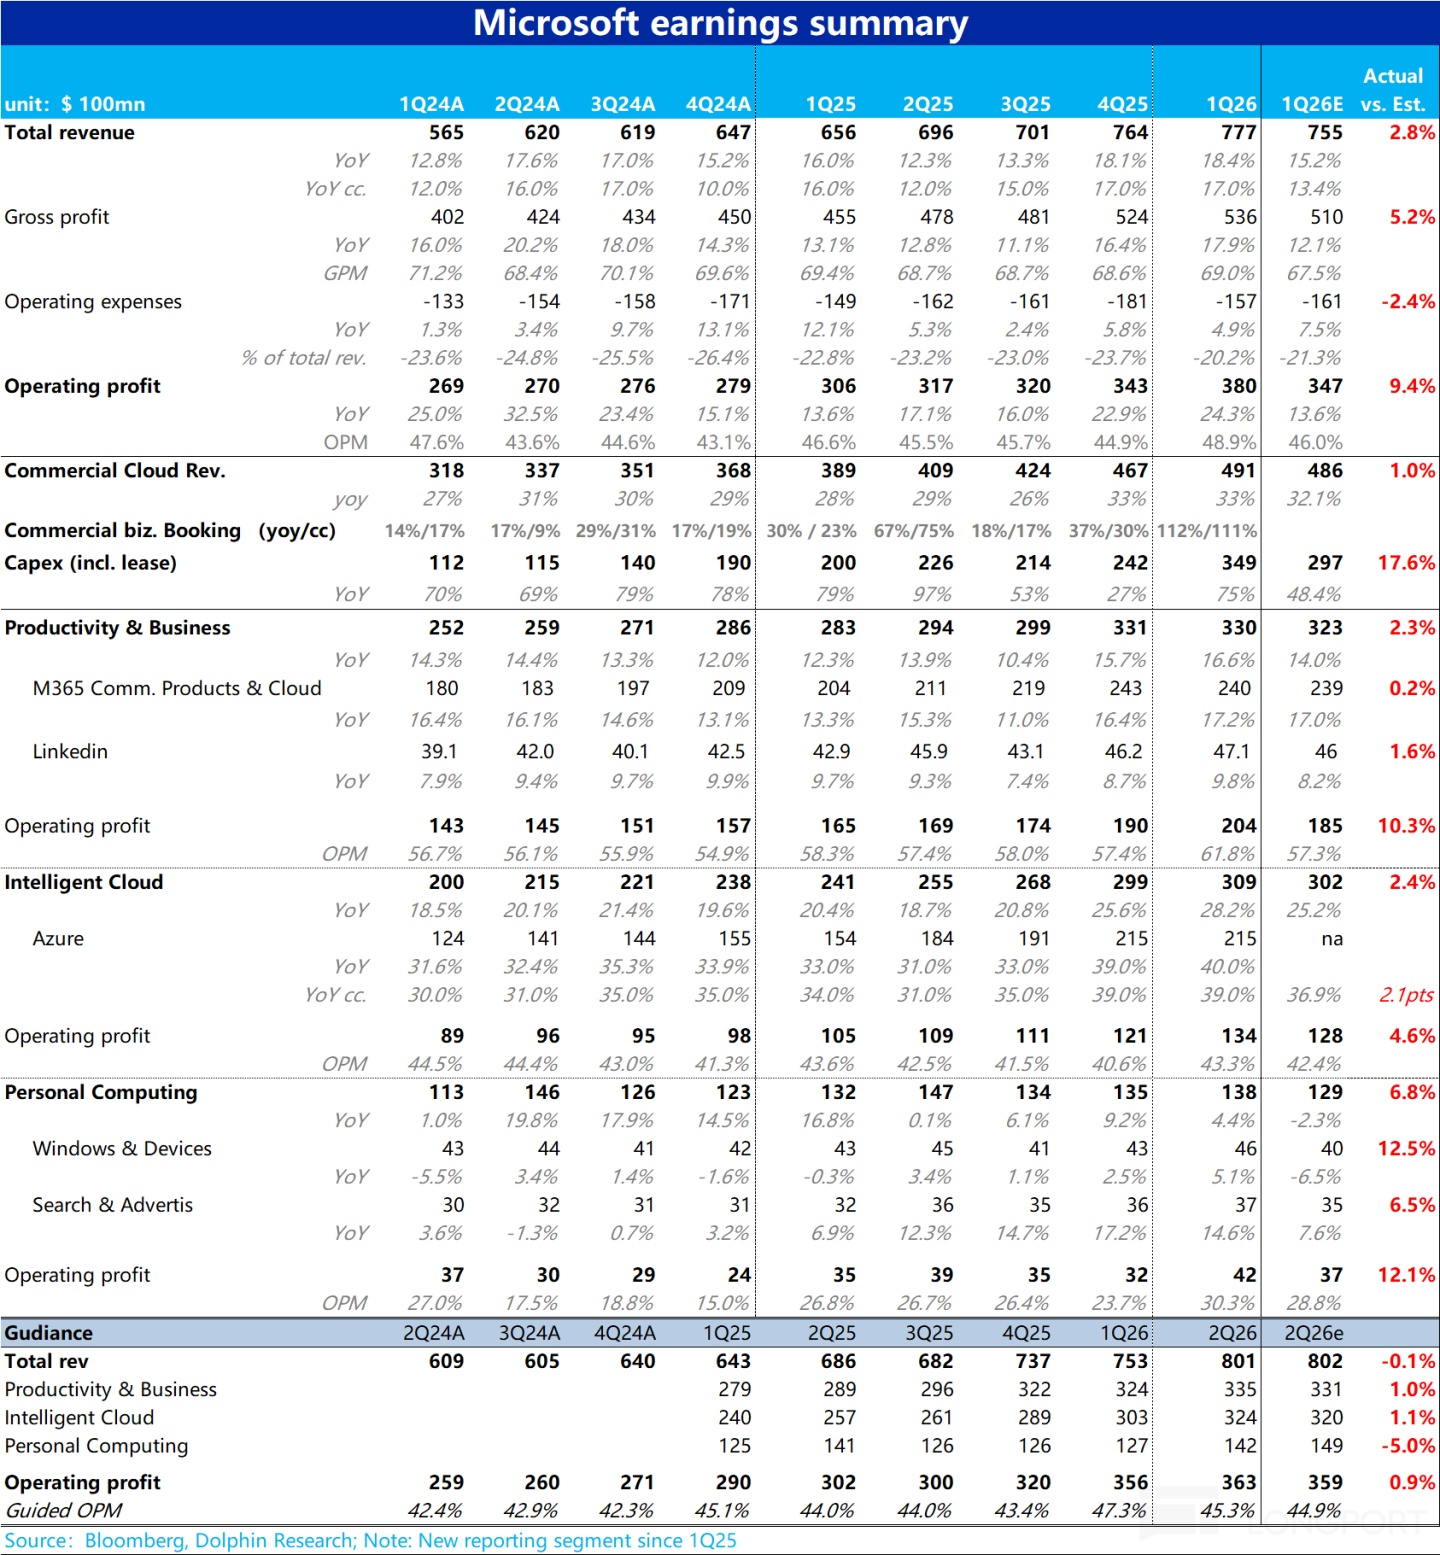Click the Productivity & Business section heading
Viewport: 1440px width, 1555px height.
[117, 628]
